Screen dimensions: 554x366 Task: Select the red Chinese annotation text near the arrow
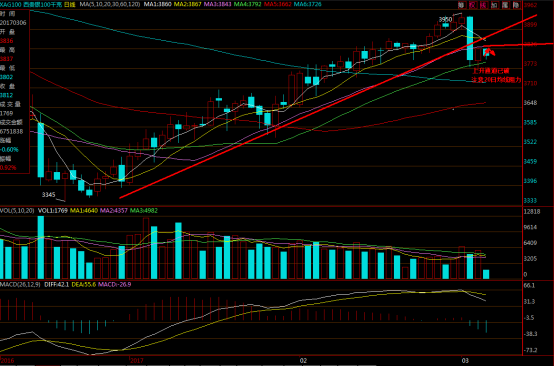tap(496, 75)
